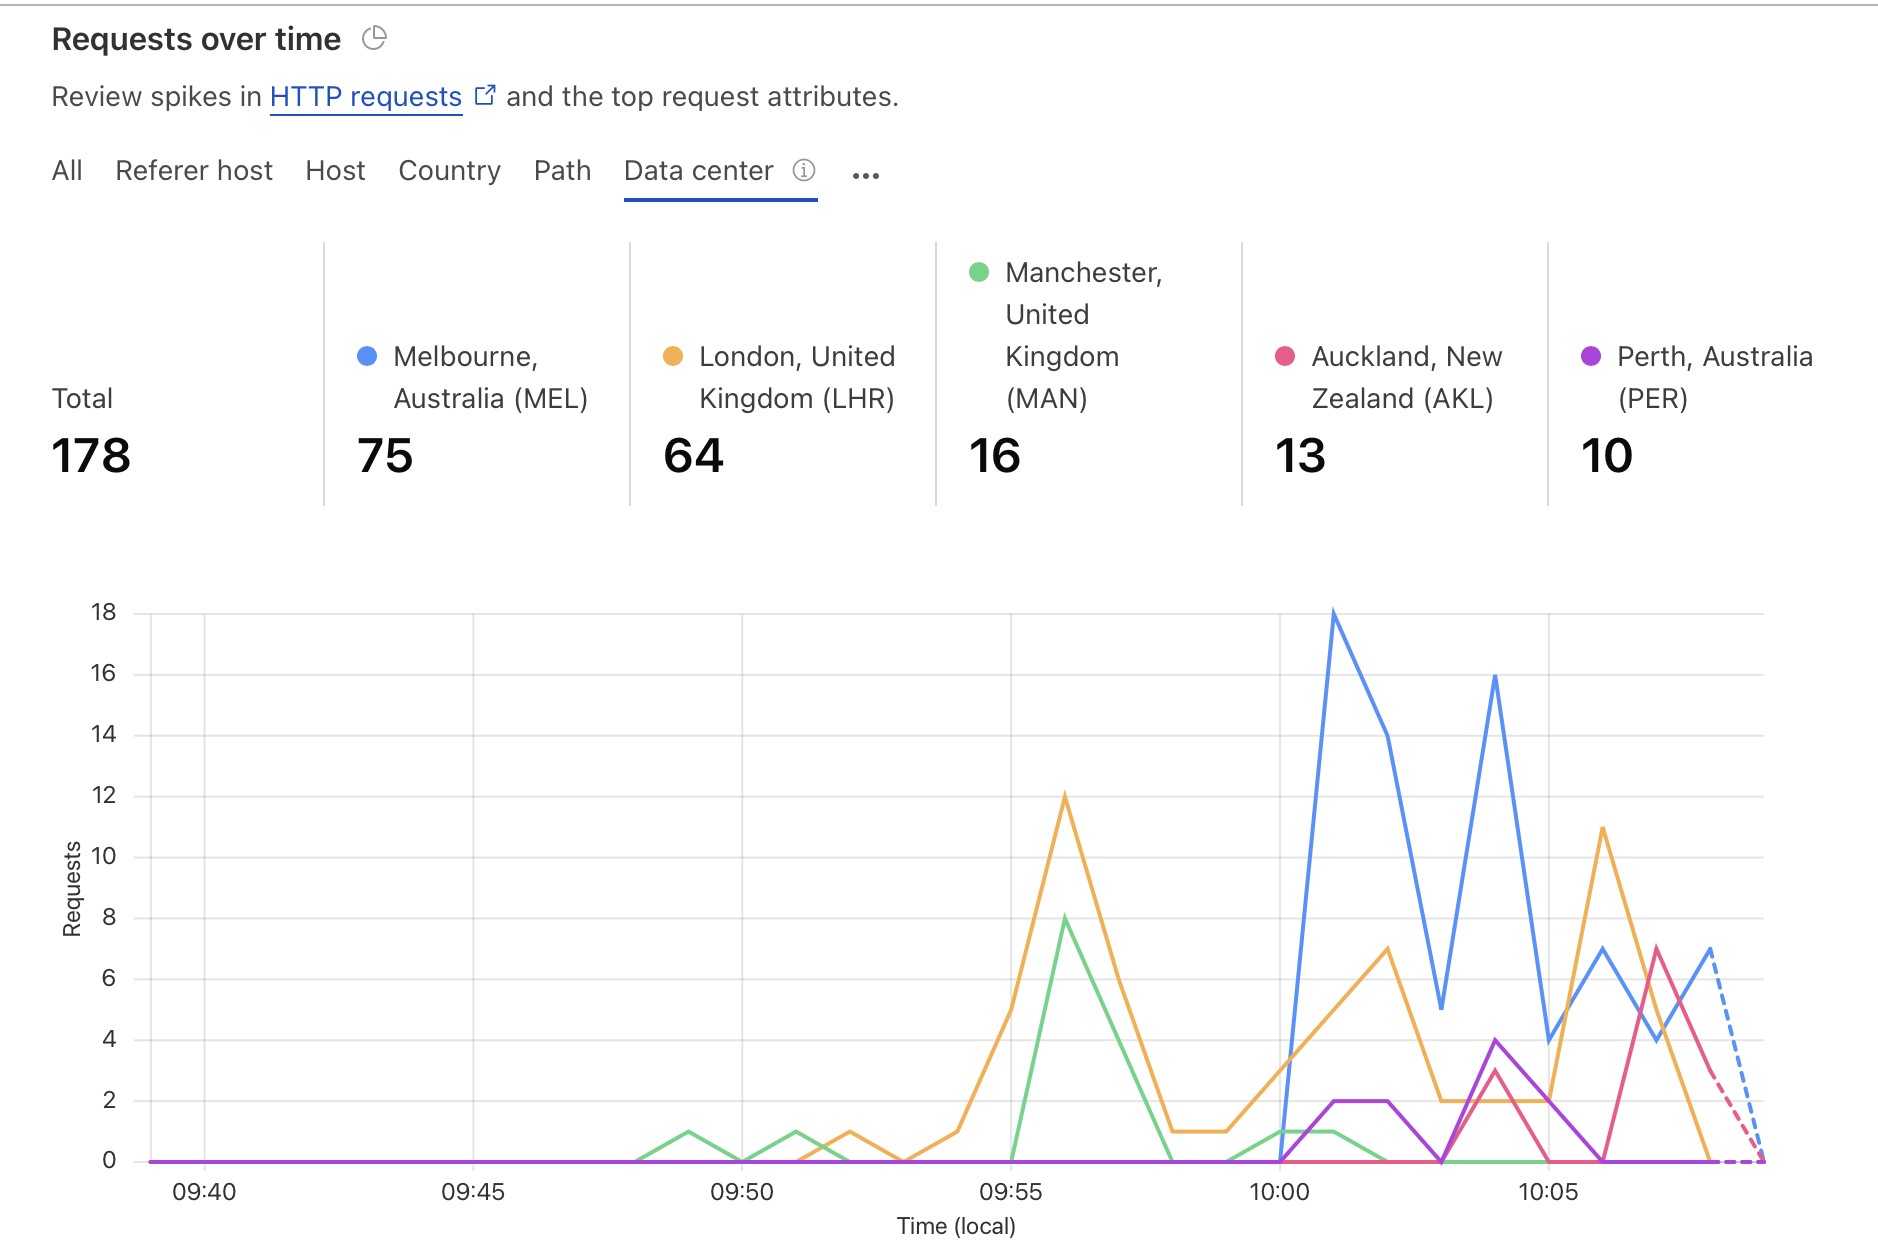Viewport: 1878px width, 1242px height.
Task: Open the HTTP requests link
Action: (x=366, y=97)
